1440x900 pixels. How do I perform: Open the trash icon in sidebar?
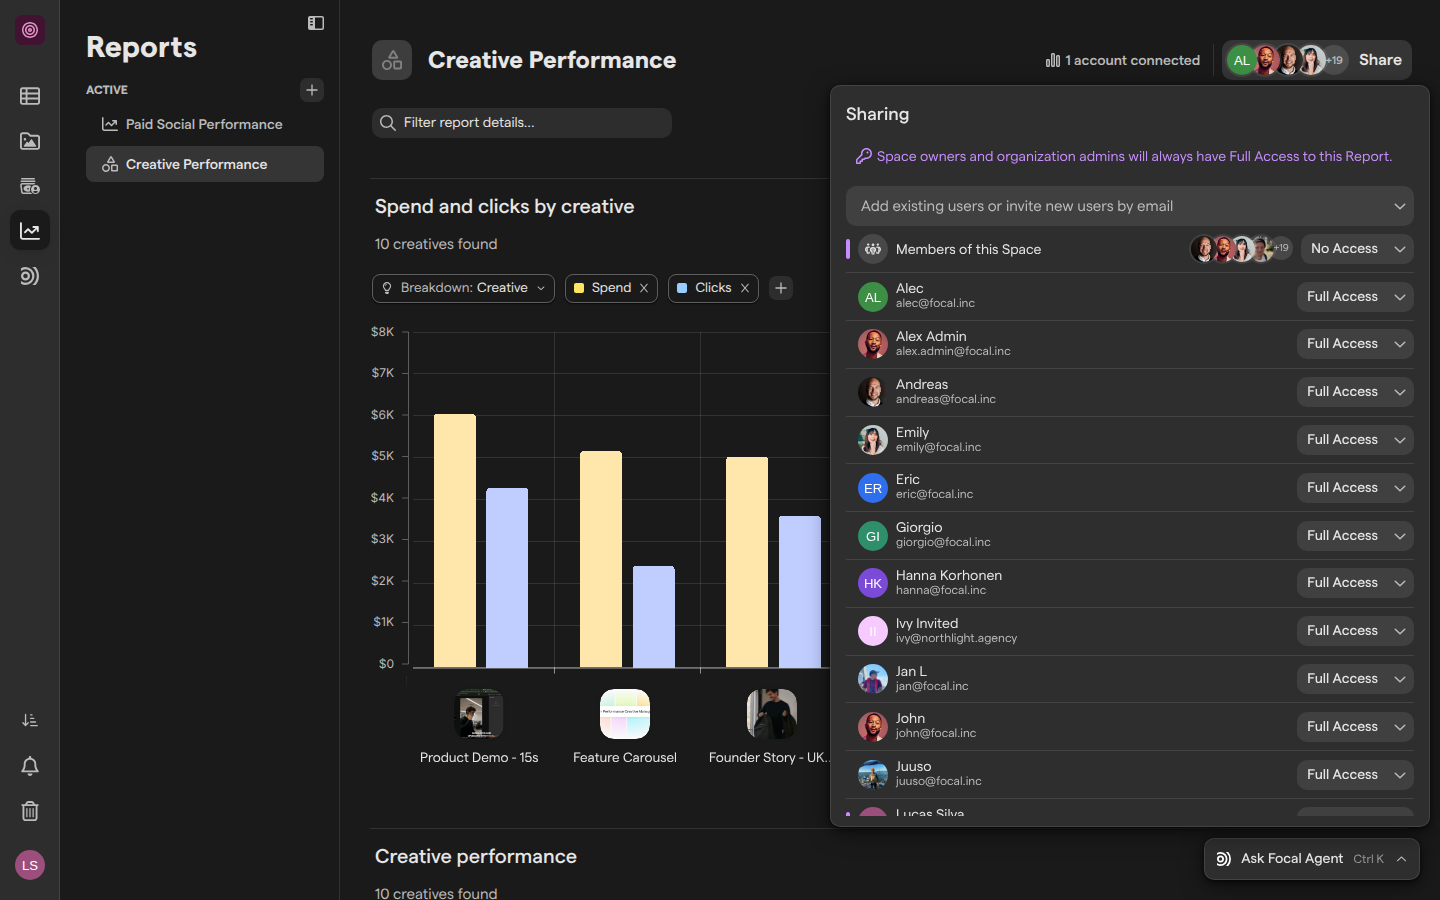click(x=30, y=811)
